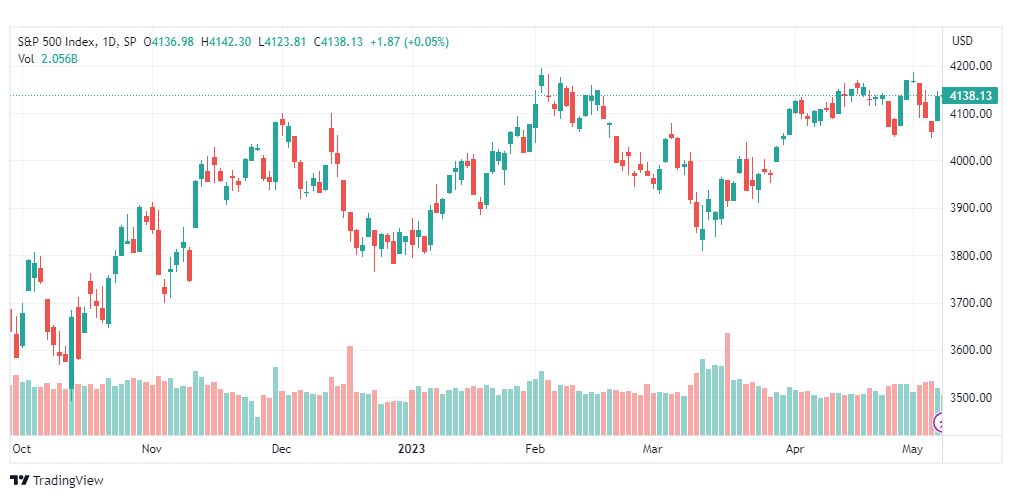The image size is (1012, 498).
Task: Select the 2023 marker on time axis
Action: click(411, 448)
